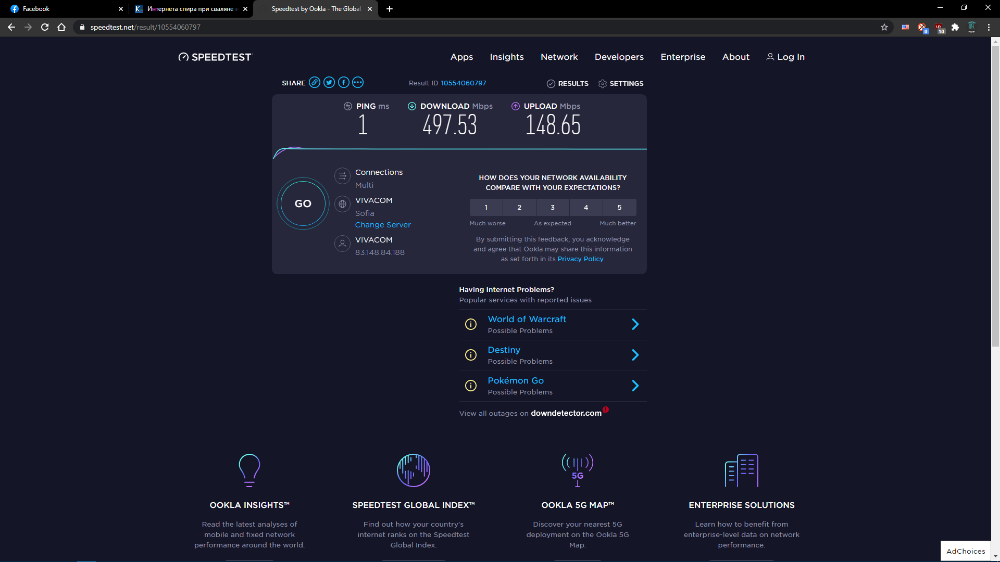Viewport: 1000px width, 562px height.
Task: Click result ID 10554060797 link
Action: coord(463,83)
